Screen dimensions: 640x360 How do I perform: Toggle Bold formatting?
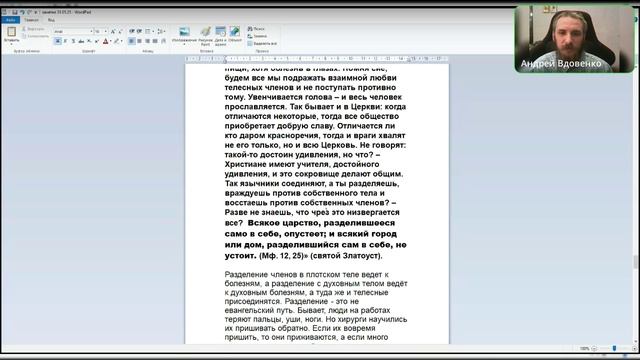click(58, 41)
